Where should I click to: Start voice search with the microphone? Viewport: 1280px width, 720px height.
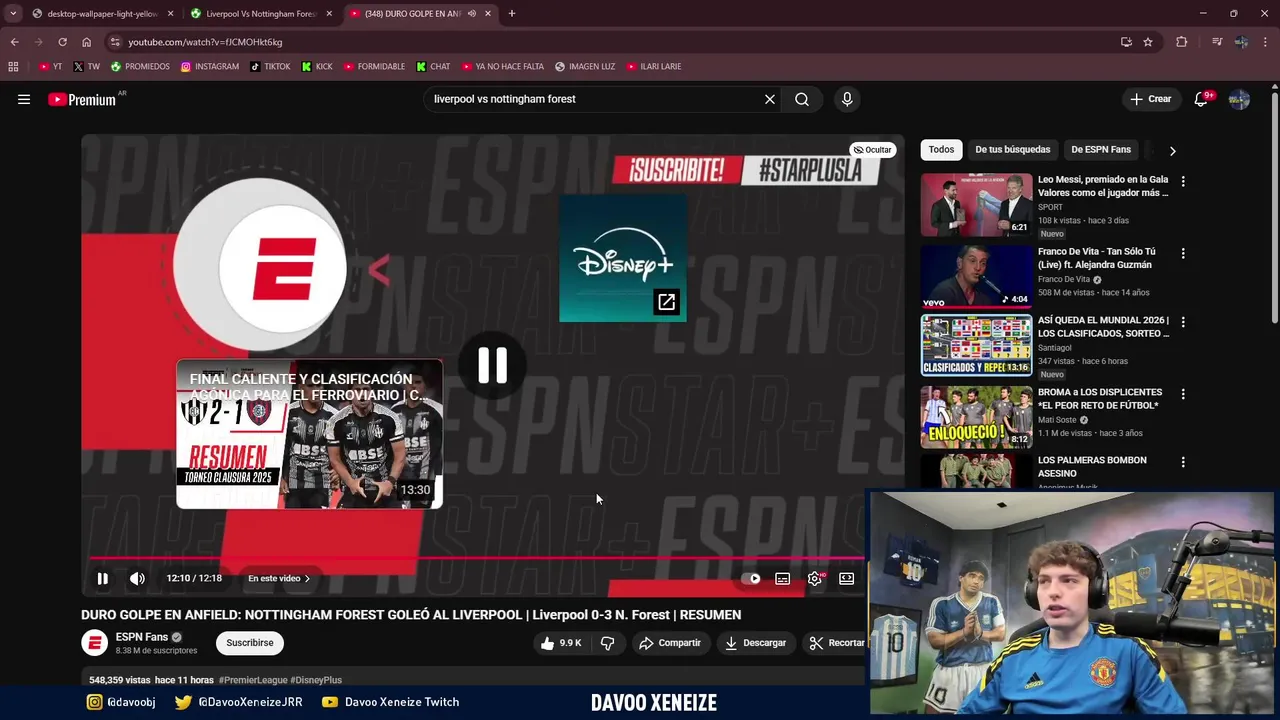coord(847,99)
